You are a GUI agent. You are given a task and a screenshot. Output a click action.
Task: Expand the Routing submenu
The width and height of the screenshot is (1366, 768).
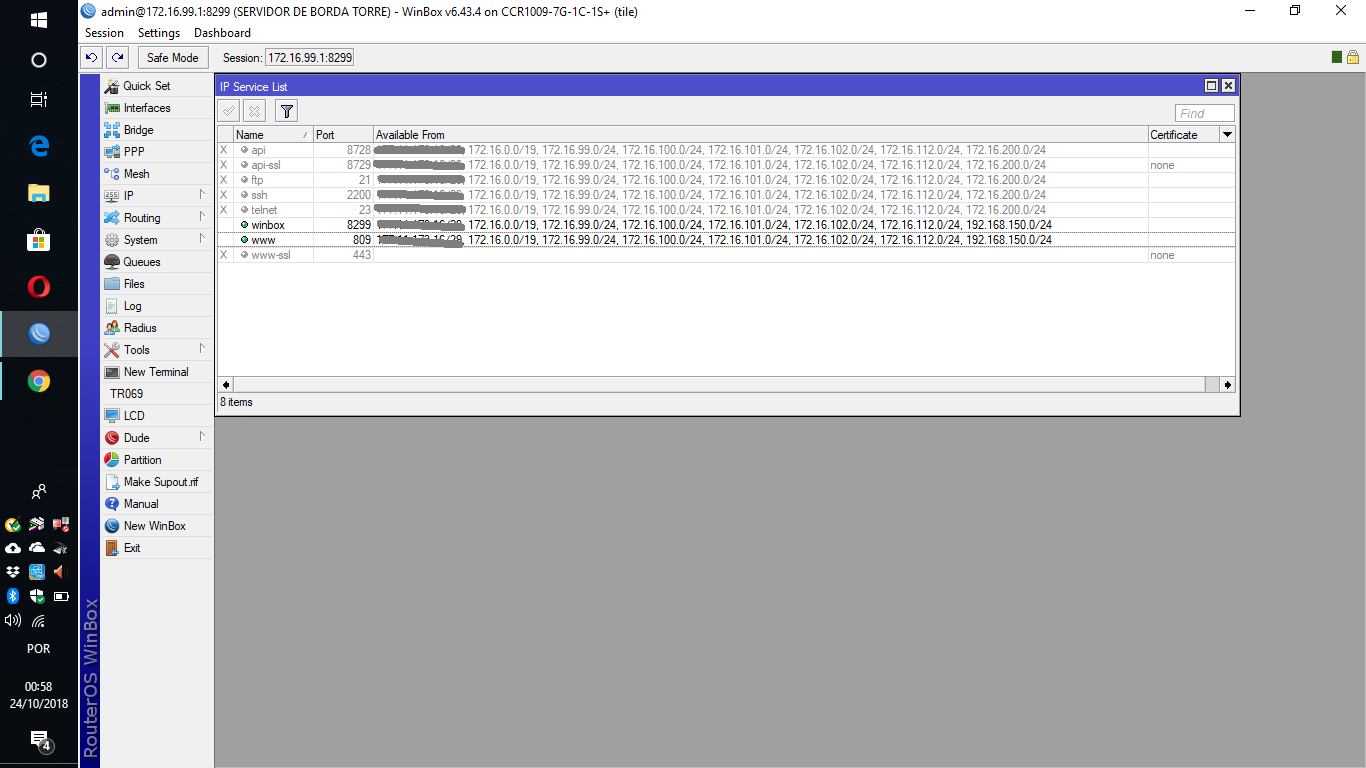point(158,218)
